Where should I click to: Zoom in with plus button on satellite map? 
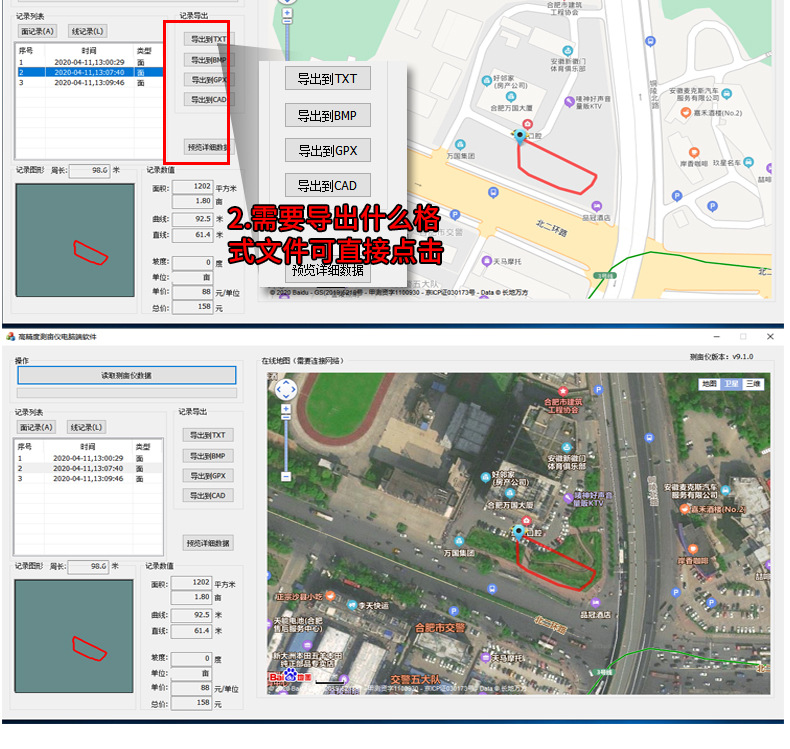[286, 408]
